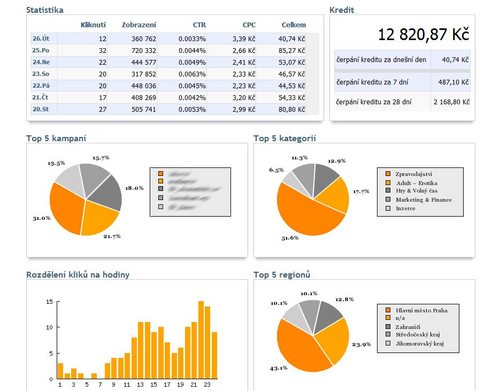The height and width of the screenshot is (391, 500).
Task: Click the Hry & Volný čas legend swatch
Action: [388, 190]
